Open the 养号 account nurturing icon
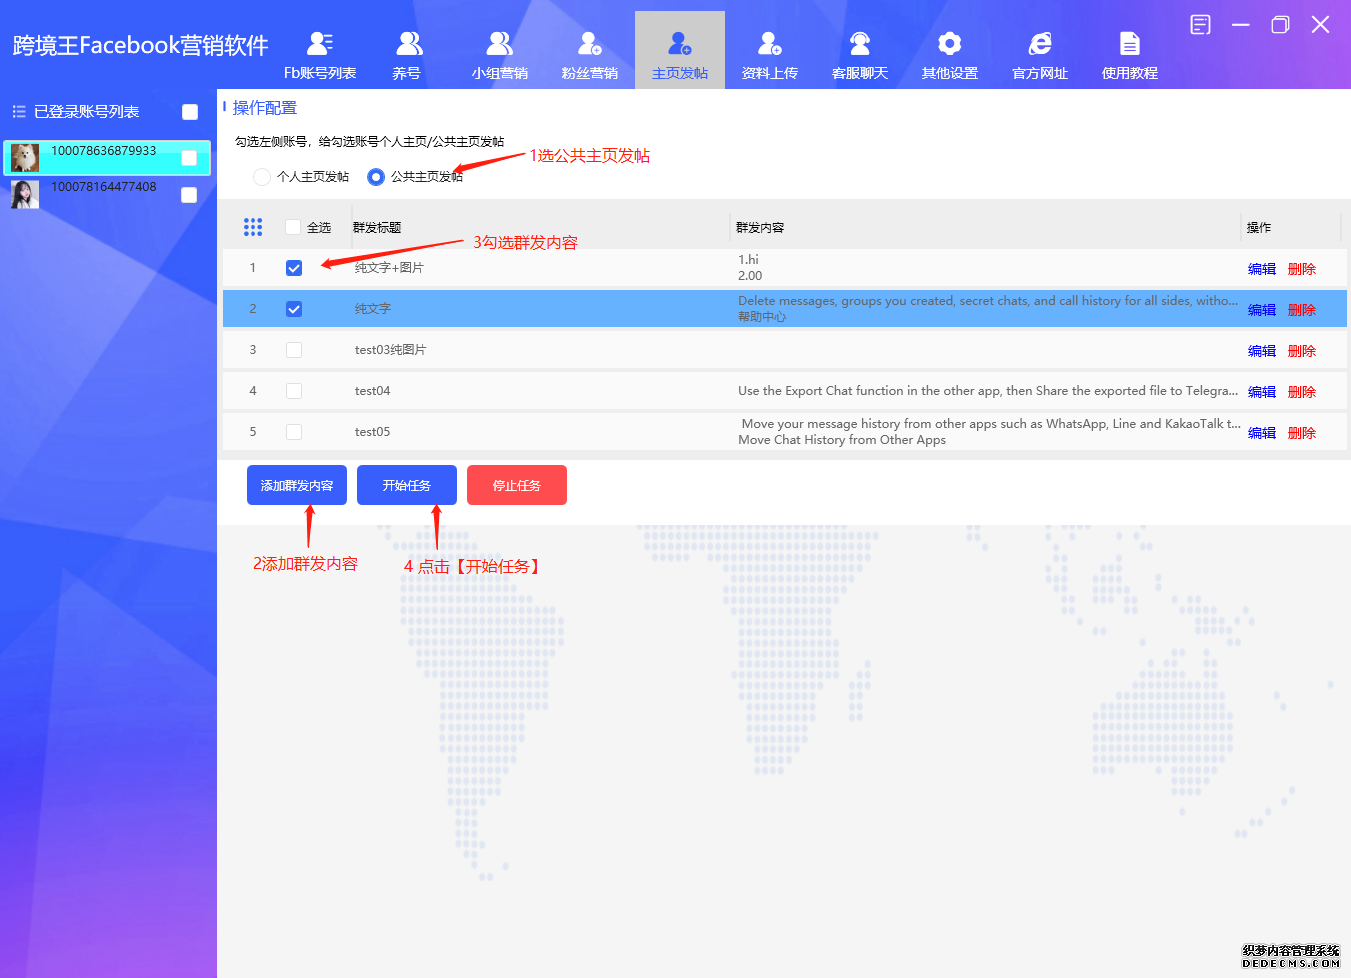Screen dimensions: 1351x978 pos(409,44)
